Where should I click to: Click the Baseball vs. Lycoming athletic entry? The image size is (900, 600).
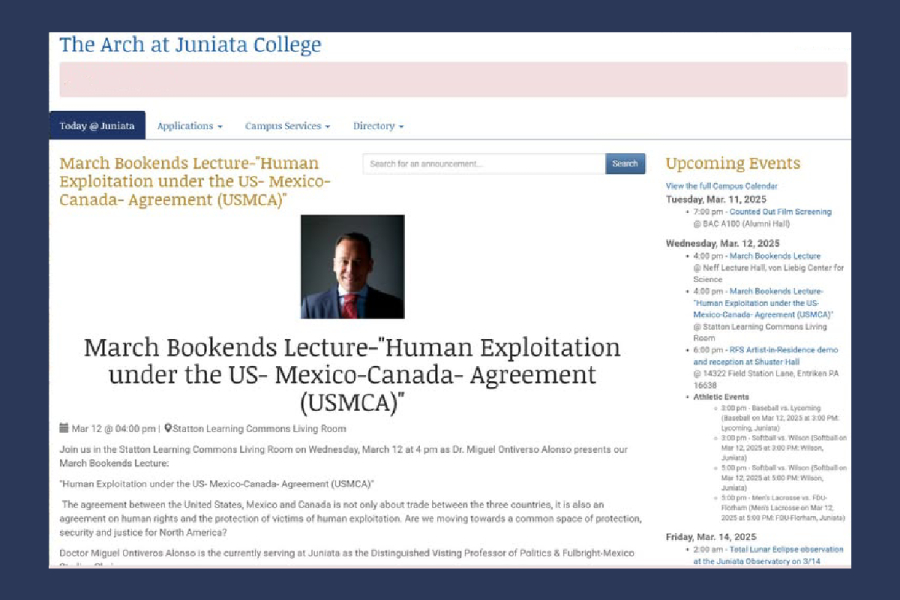click(x=779, y=418)
